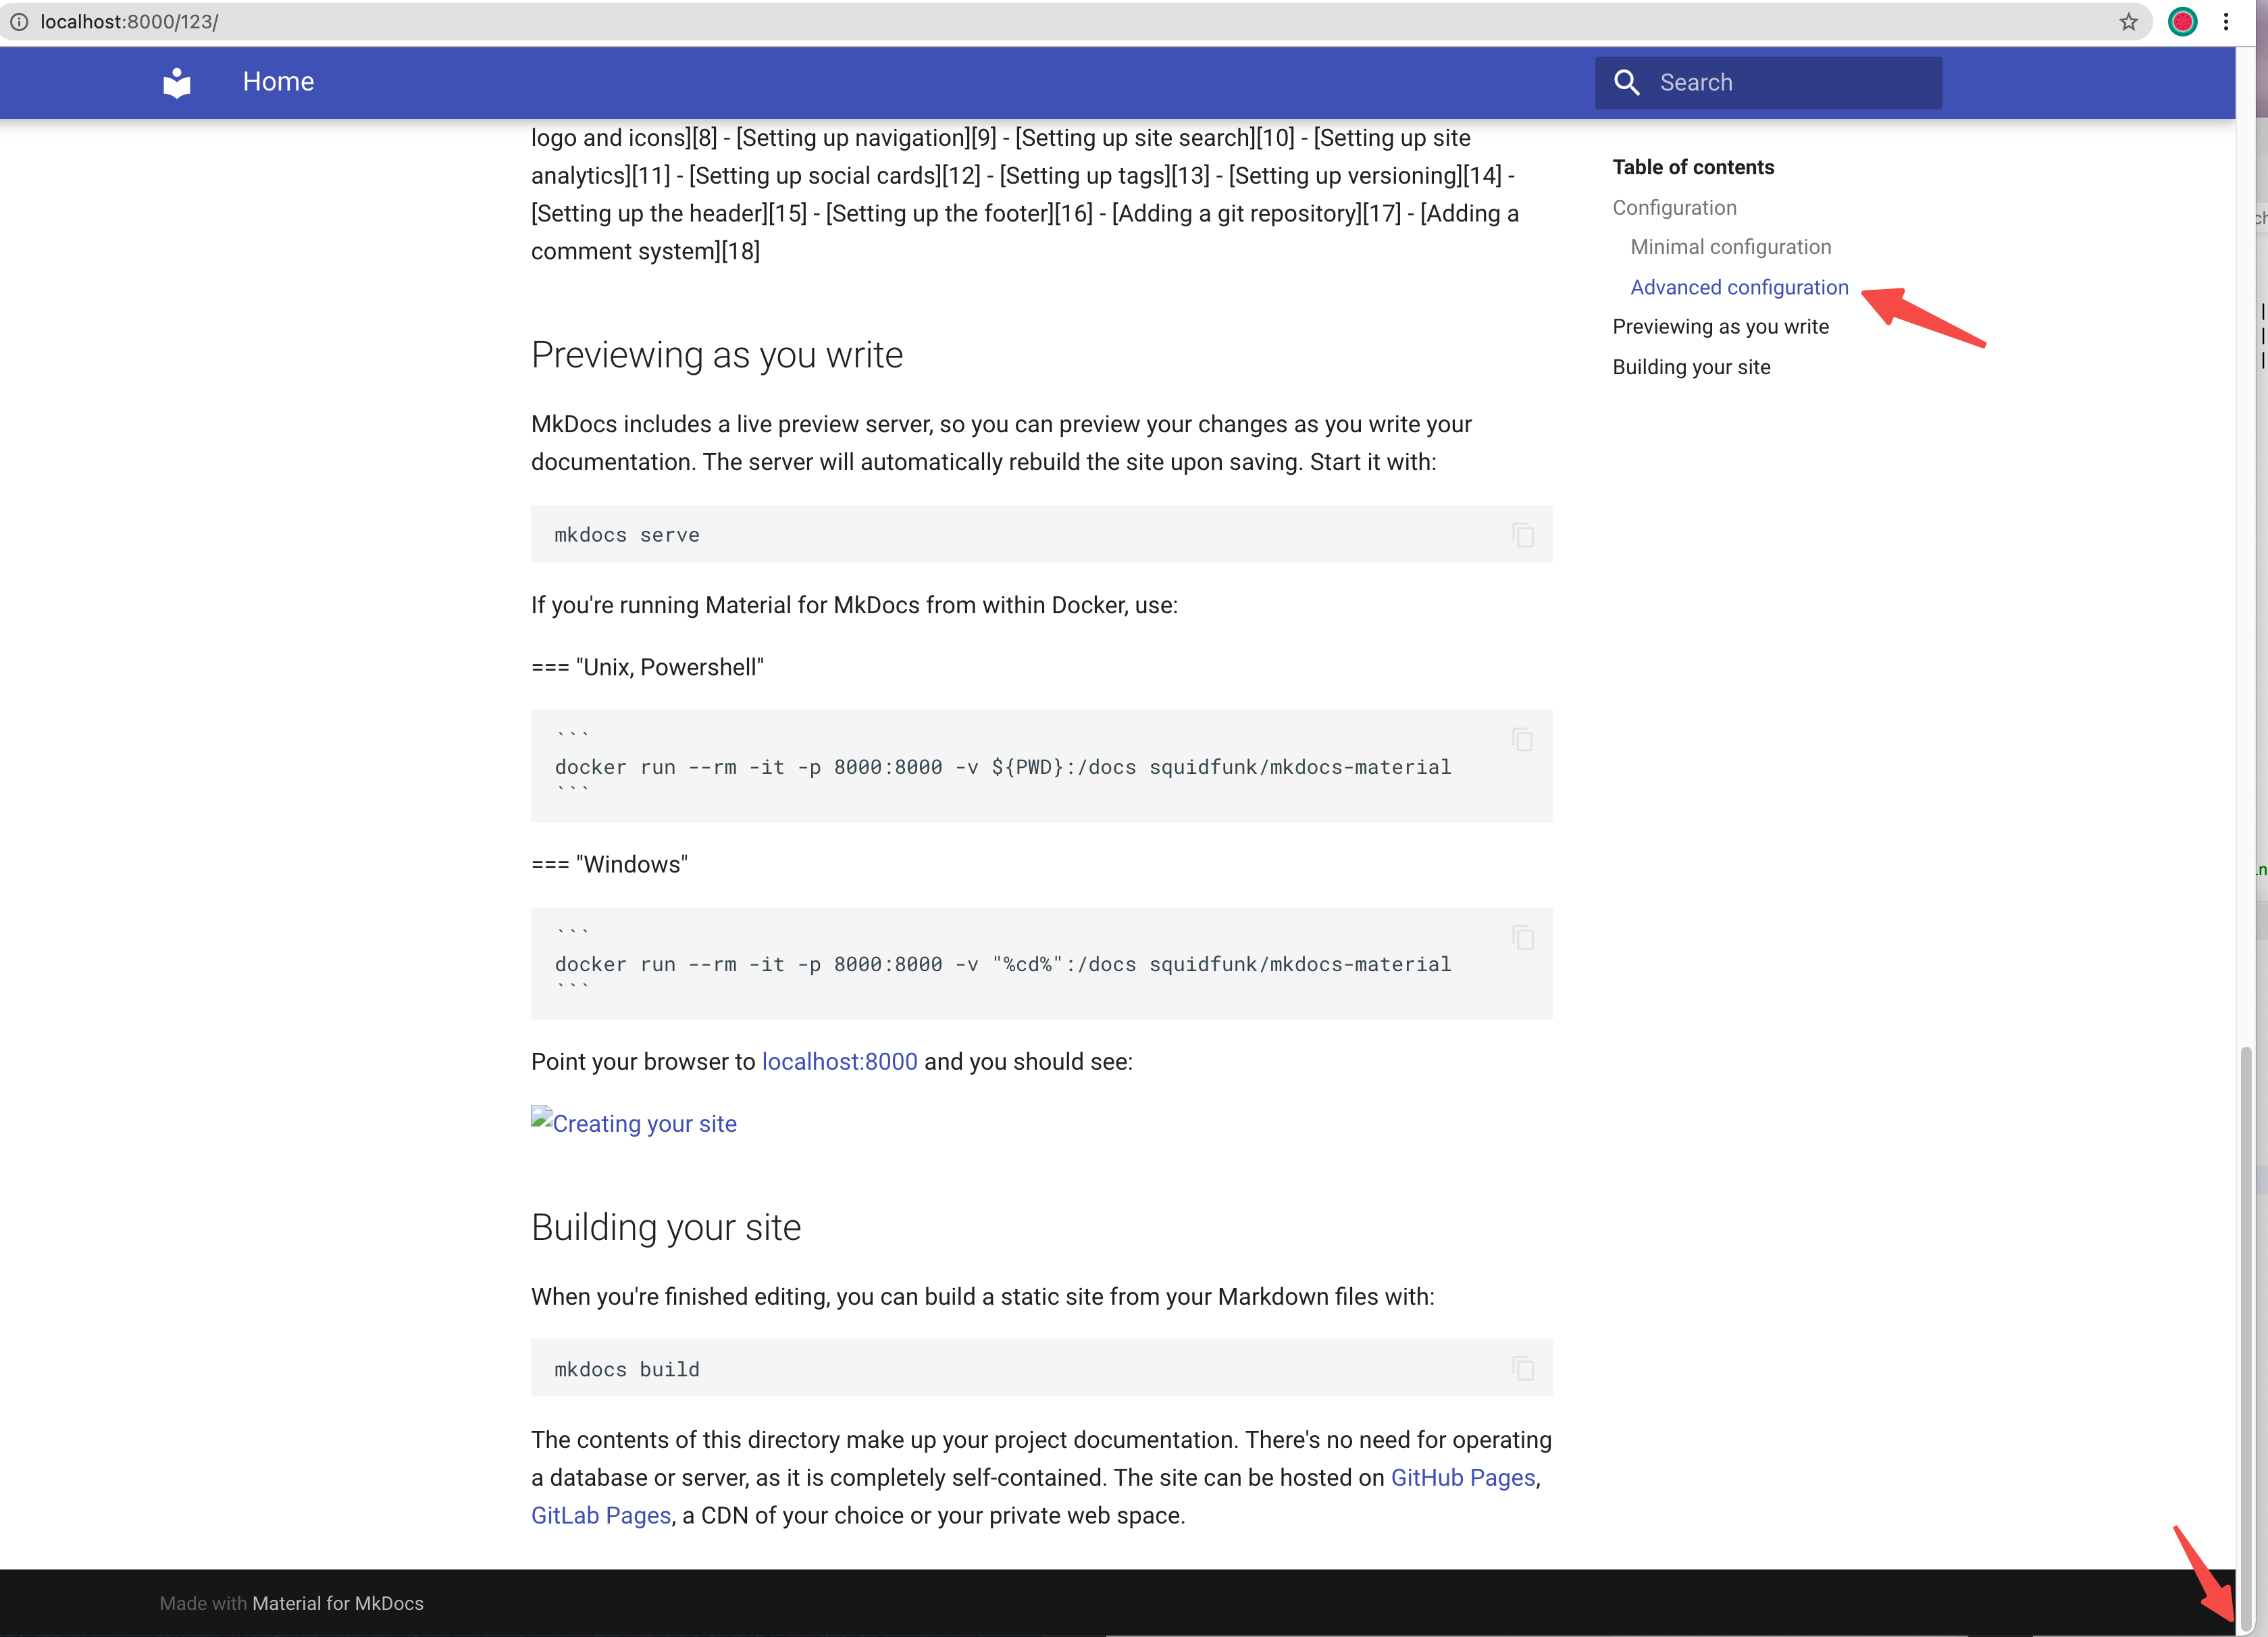Jump to Building your site section
The width and height of the screenshot is (2268, 1637).
1691,367
